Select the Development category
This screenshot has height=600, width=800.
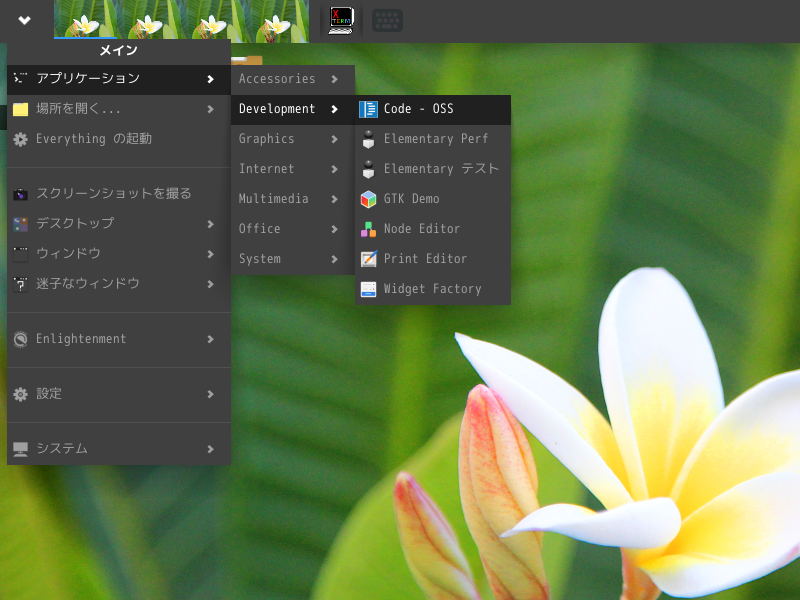pos(293,109)
